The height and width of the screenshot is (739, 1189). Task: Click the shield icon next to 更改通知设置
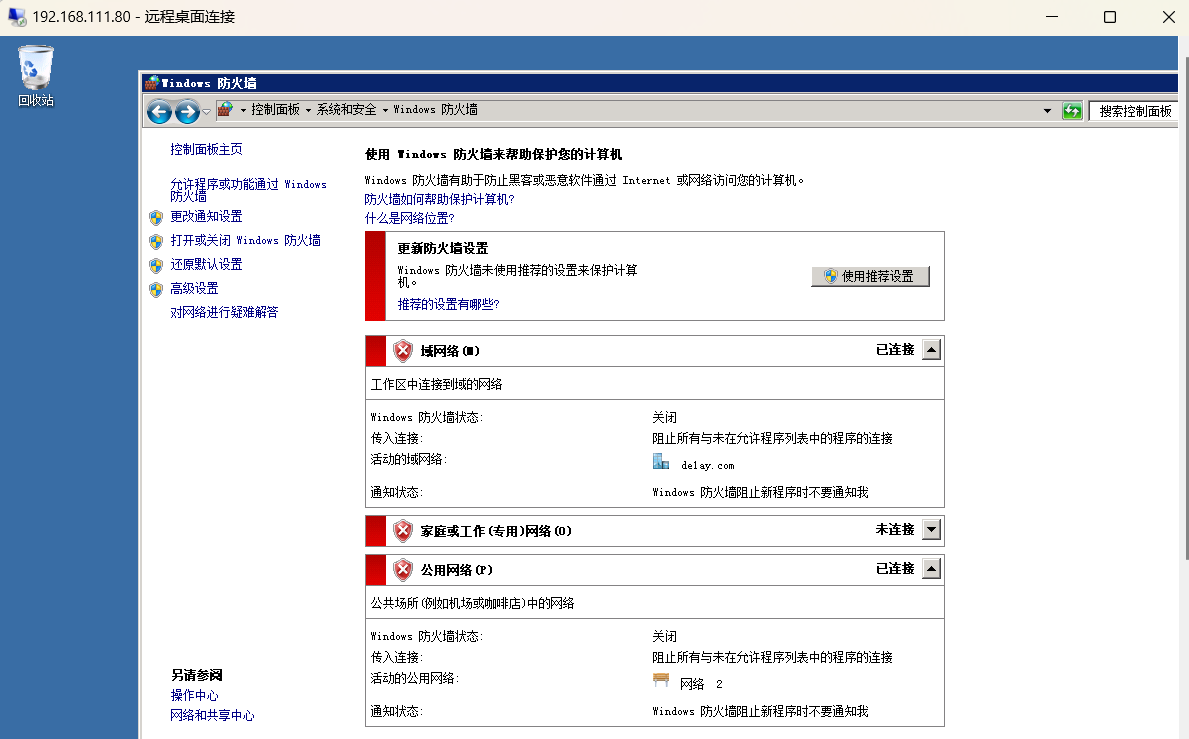[x=157, y=217]
